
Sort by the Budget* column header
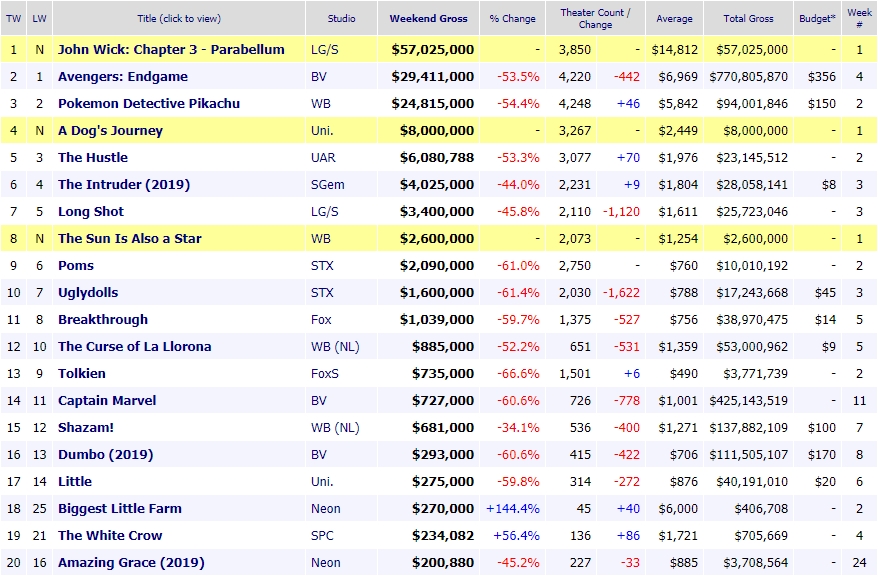pos(817,18)
